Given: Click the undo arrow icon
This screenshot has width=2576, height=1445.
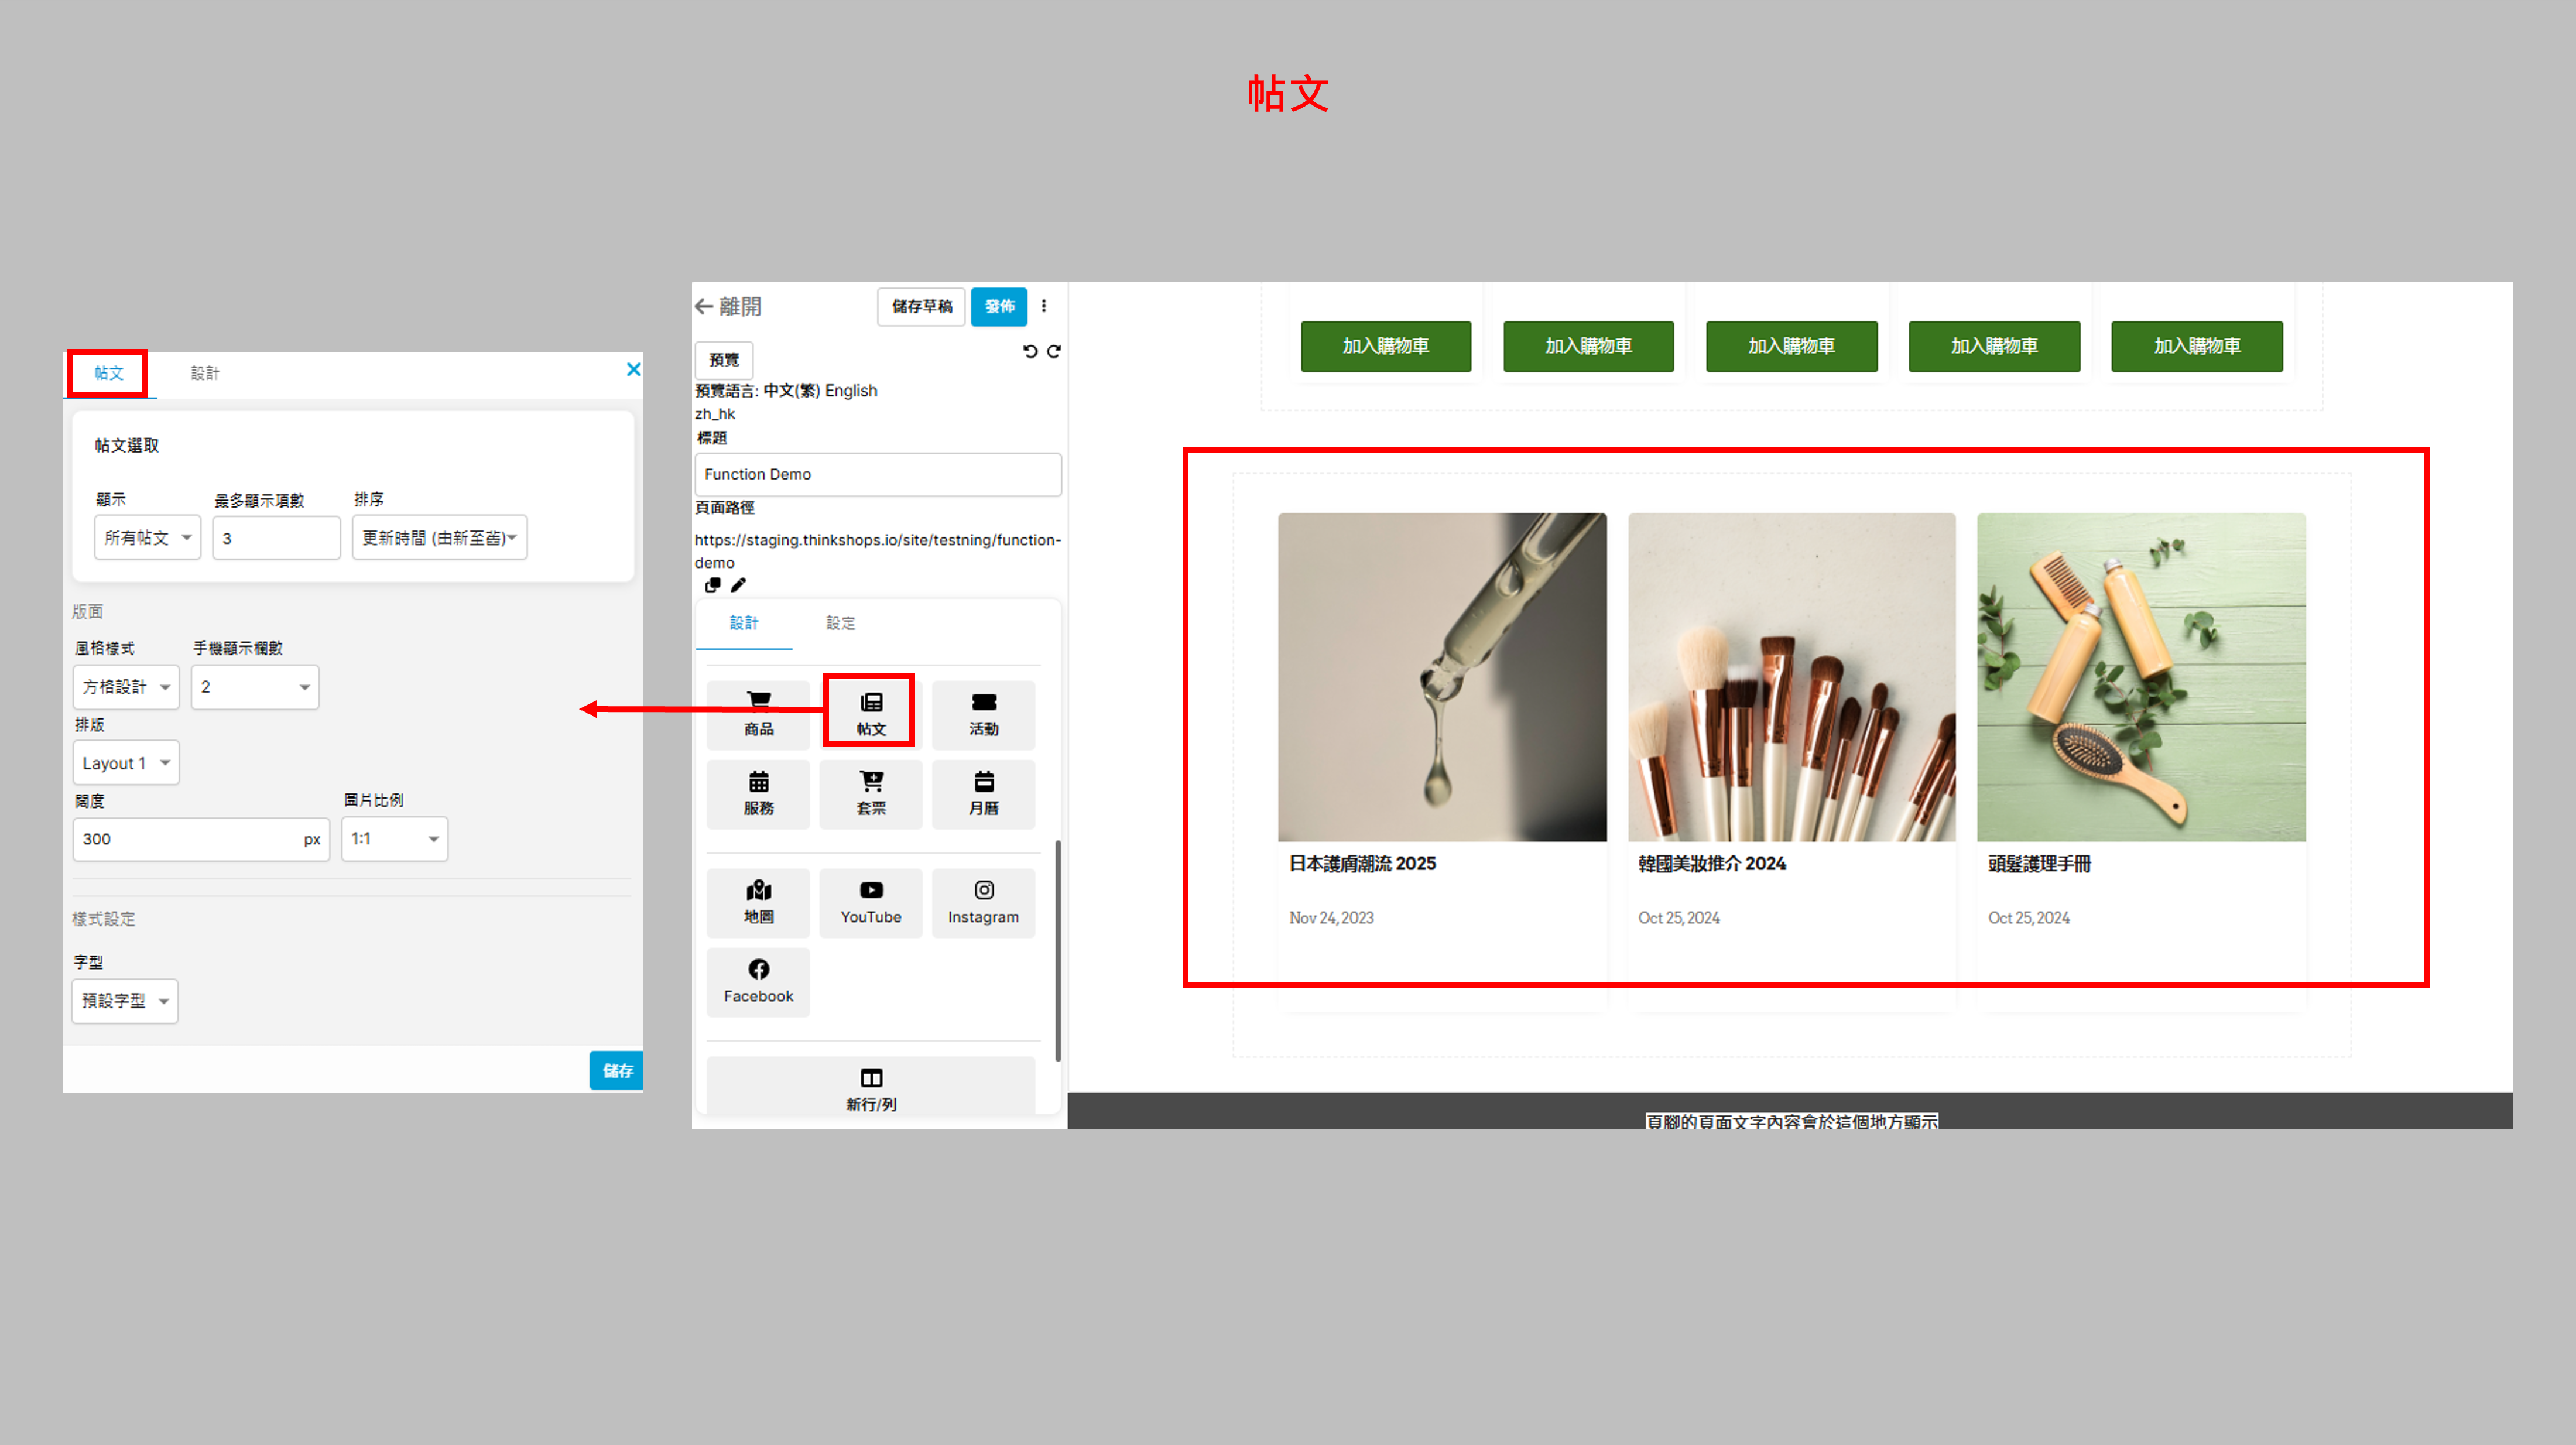Looking at the screenshot, I should pos(1030,351).
